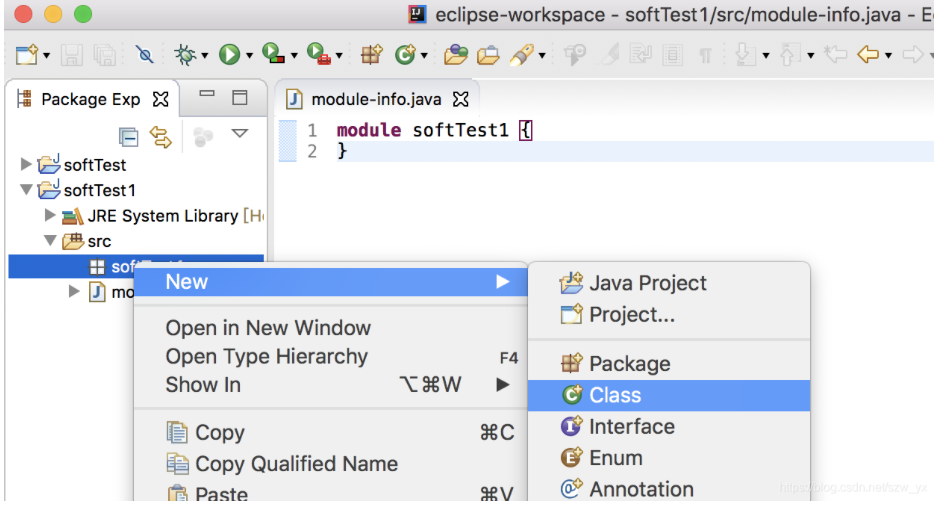Collapse All in Package Explorer
934x510 pixels.
(x=129, y=136)
